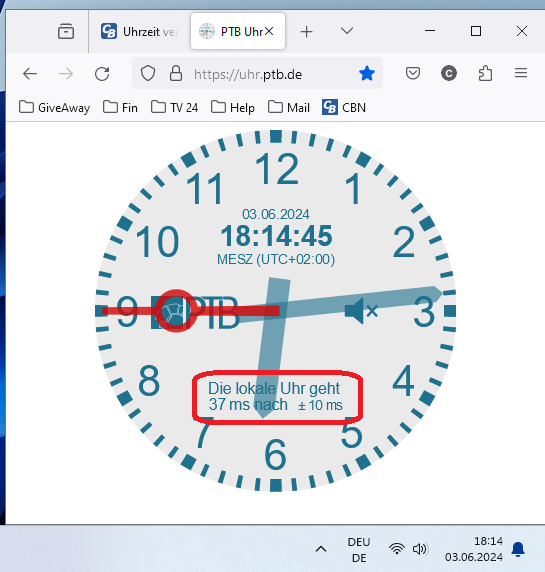The width and height of the screenshot is (545, 572).
Task: Focus the uhr.ptb.de address field
Action: pos(248,74)
